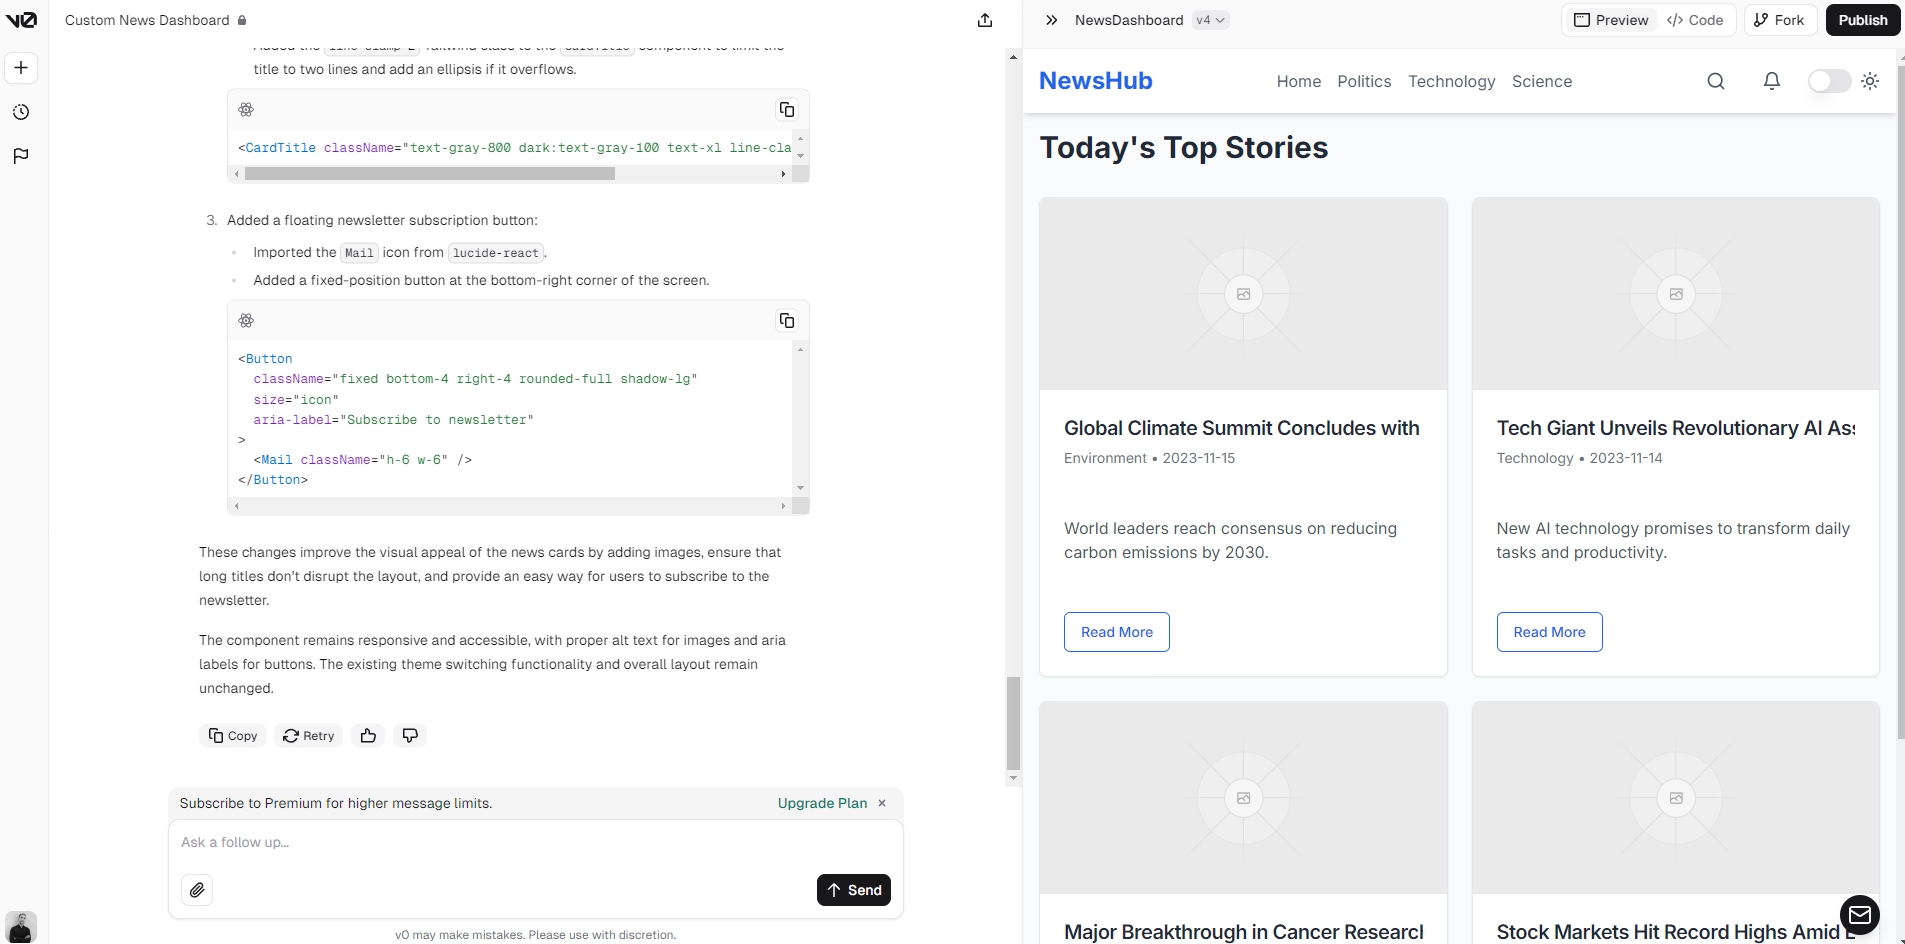Click the thumbs down feedback icon
Viewport: 1905px width, 944px height.
[x=410, y=736]
